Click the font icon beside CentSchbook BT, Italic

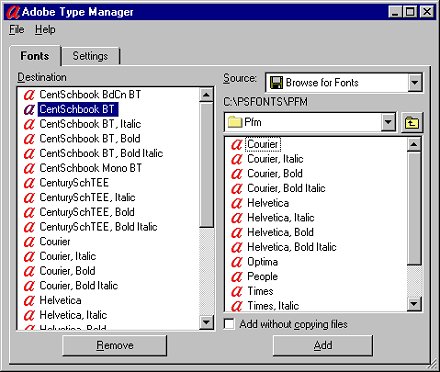[x=29, y=124]
